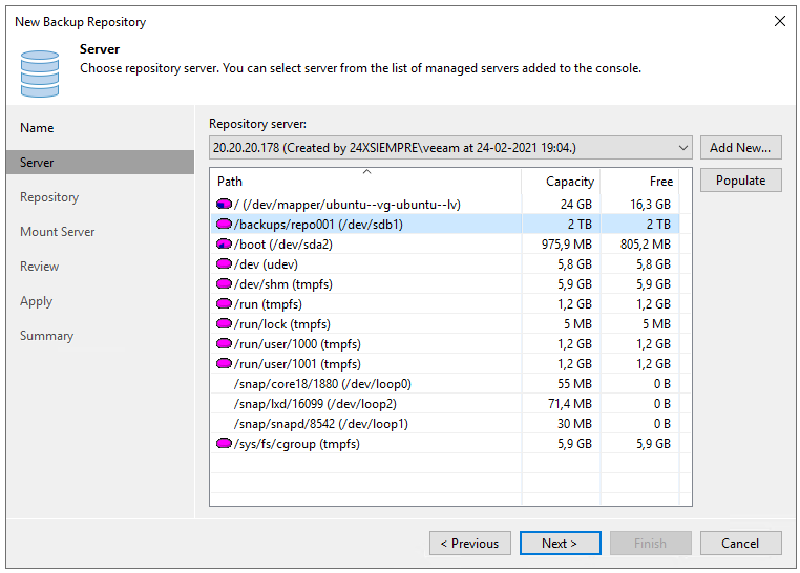This screenshot has width=800, height=573.
Task: Proceed with the Next button
Action: coord(560,543)
